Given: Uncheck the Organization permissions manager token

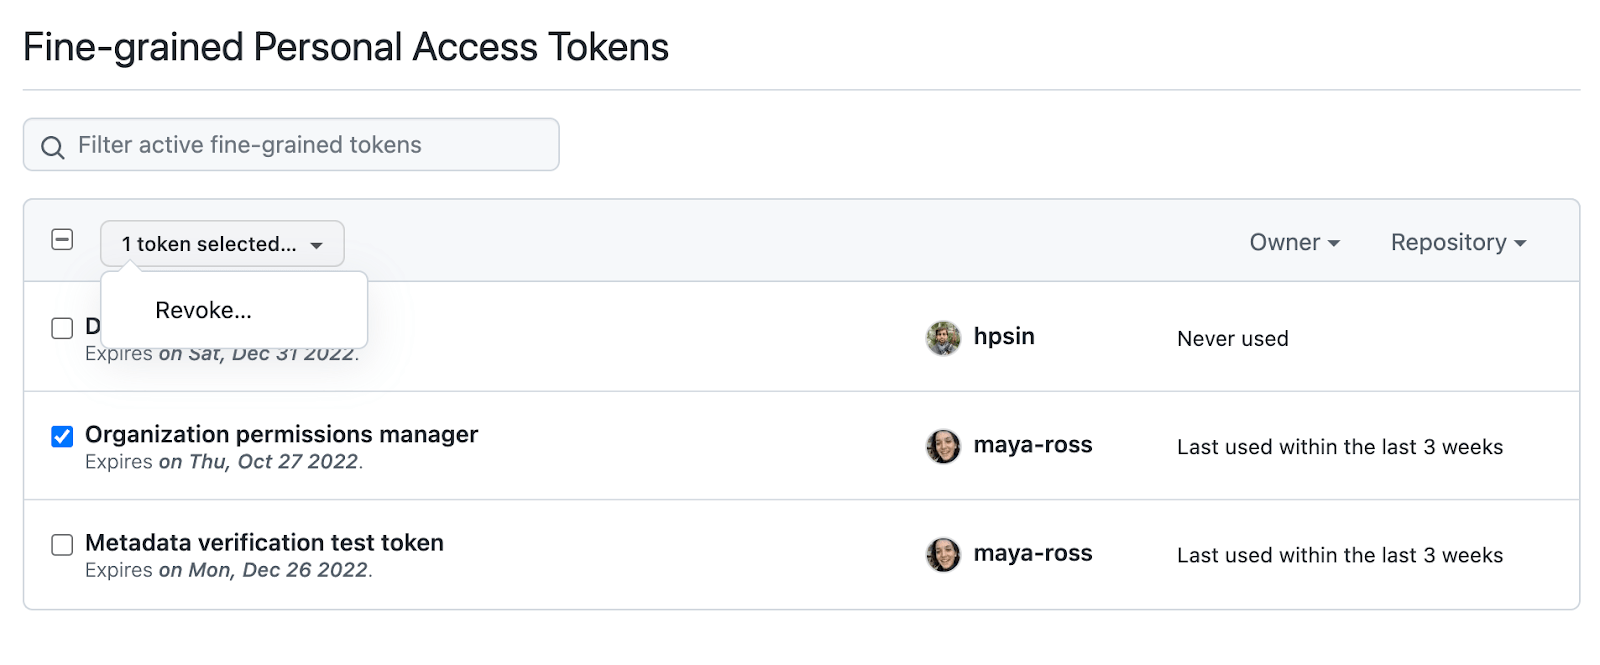Looking at the screenshot, I should [x=62, y=434].
